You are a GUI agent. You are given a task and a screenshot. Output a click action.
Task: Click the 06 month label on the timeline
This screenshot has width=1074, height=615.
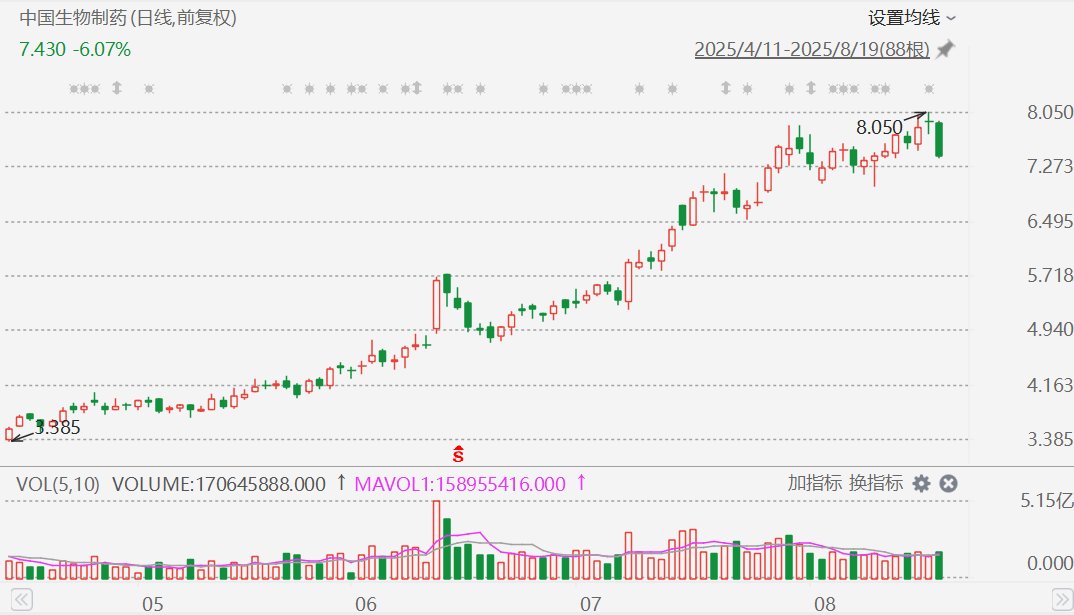click(x=366, y=604)
